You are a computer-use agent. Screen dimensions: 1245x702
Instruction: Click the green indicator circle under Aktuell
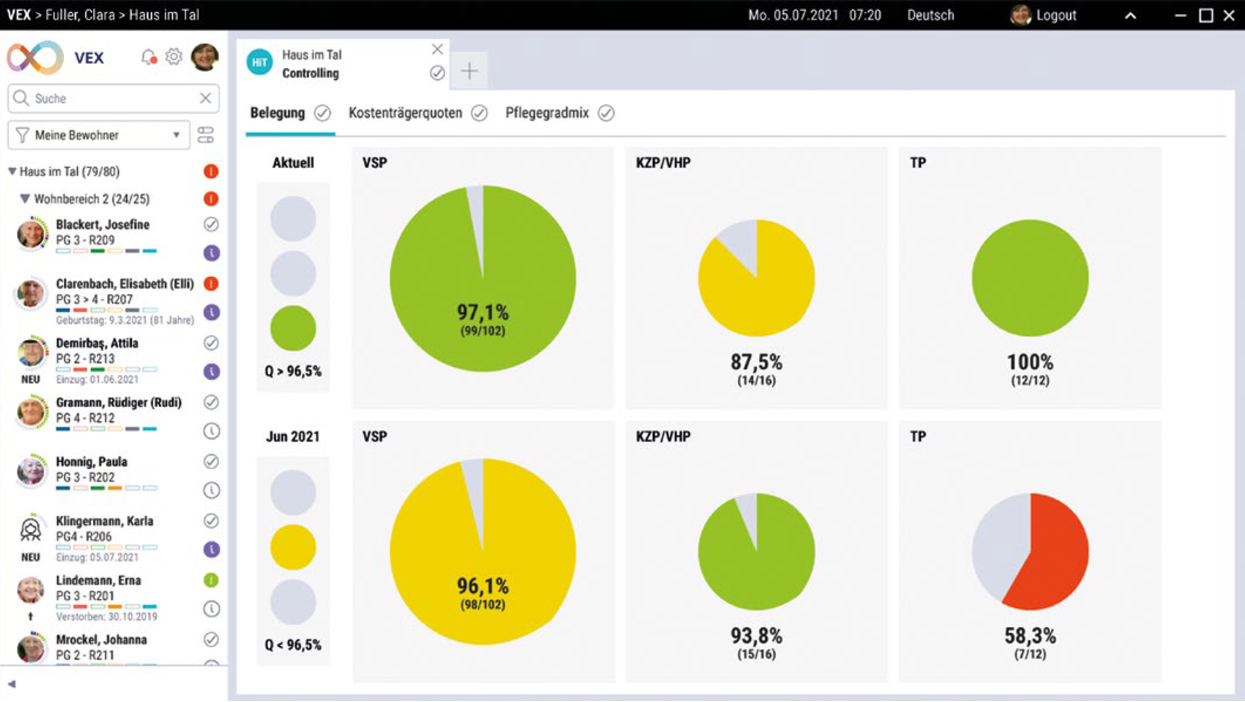click(x=293, y=328)
